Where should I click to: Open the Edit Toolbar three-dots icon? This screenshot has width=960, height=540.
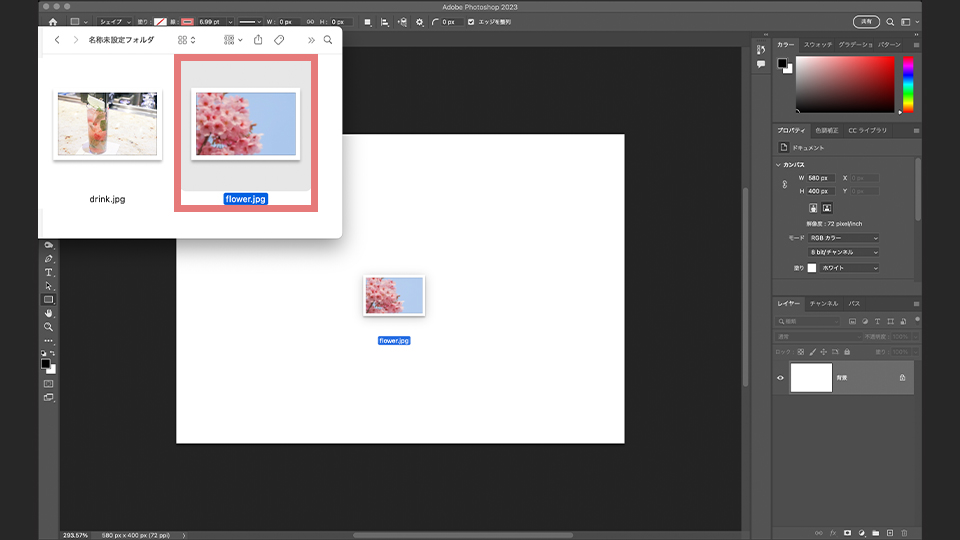(x=48, y=340)
